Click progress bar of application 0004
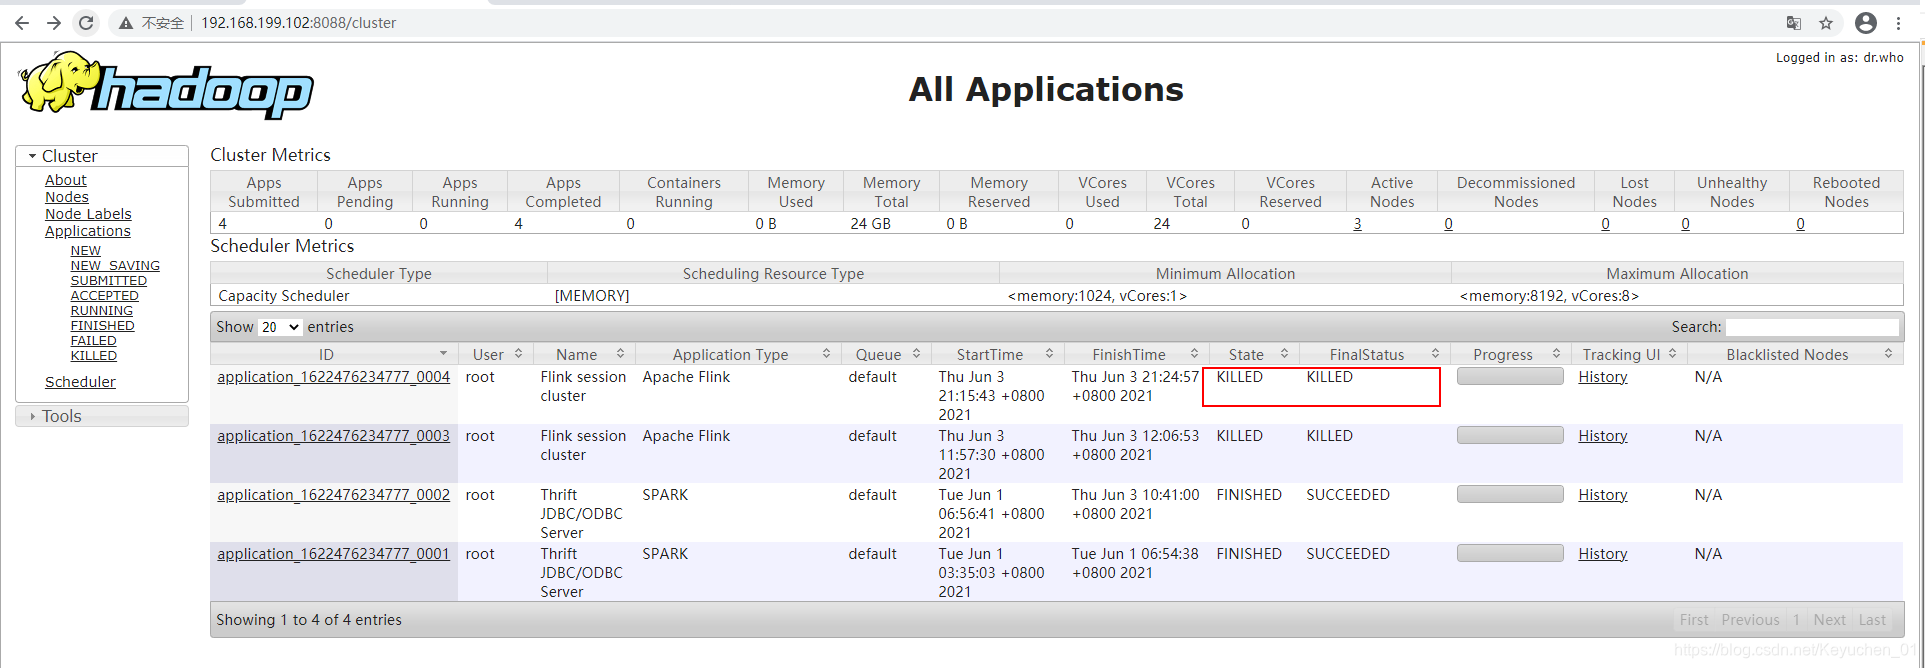1925x668 pixels. click(x=1510, y=376)
